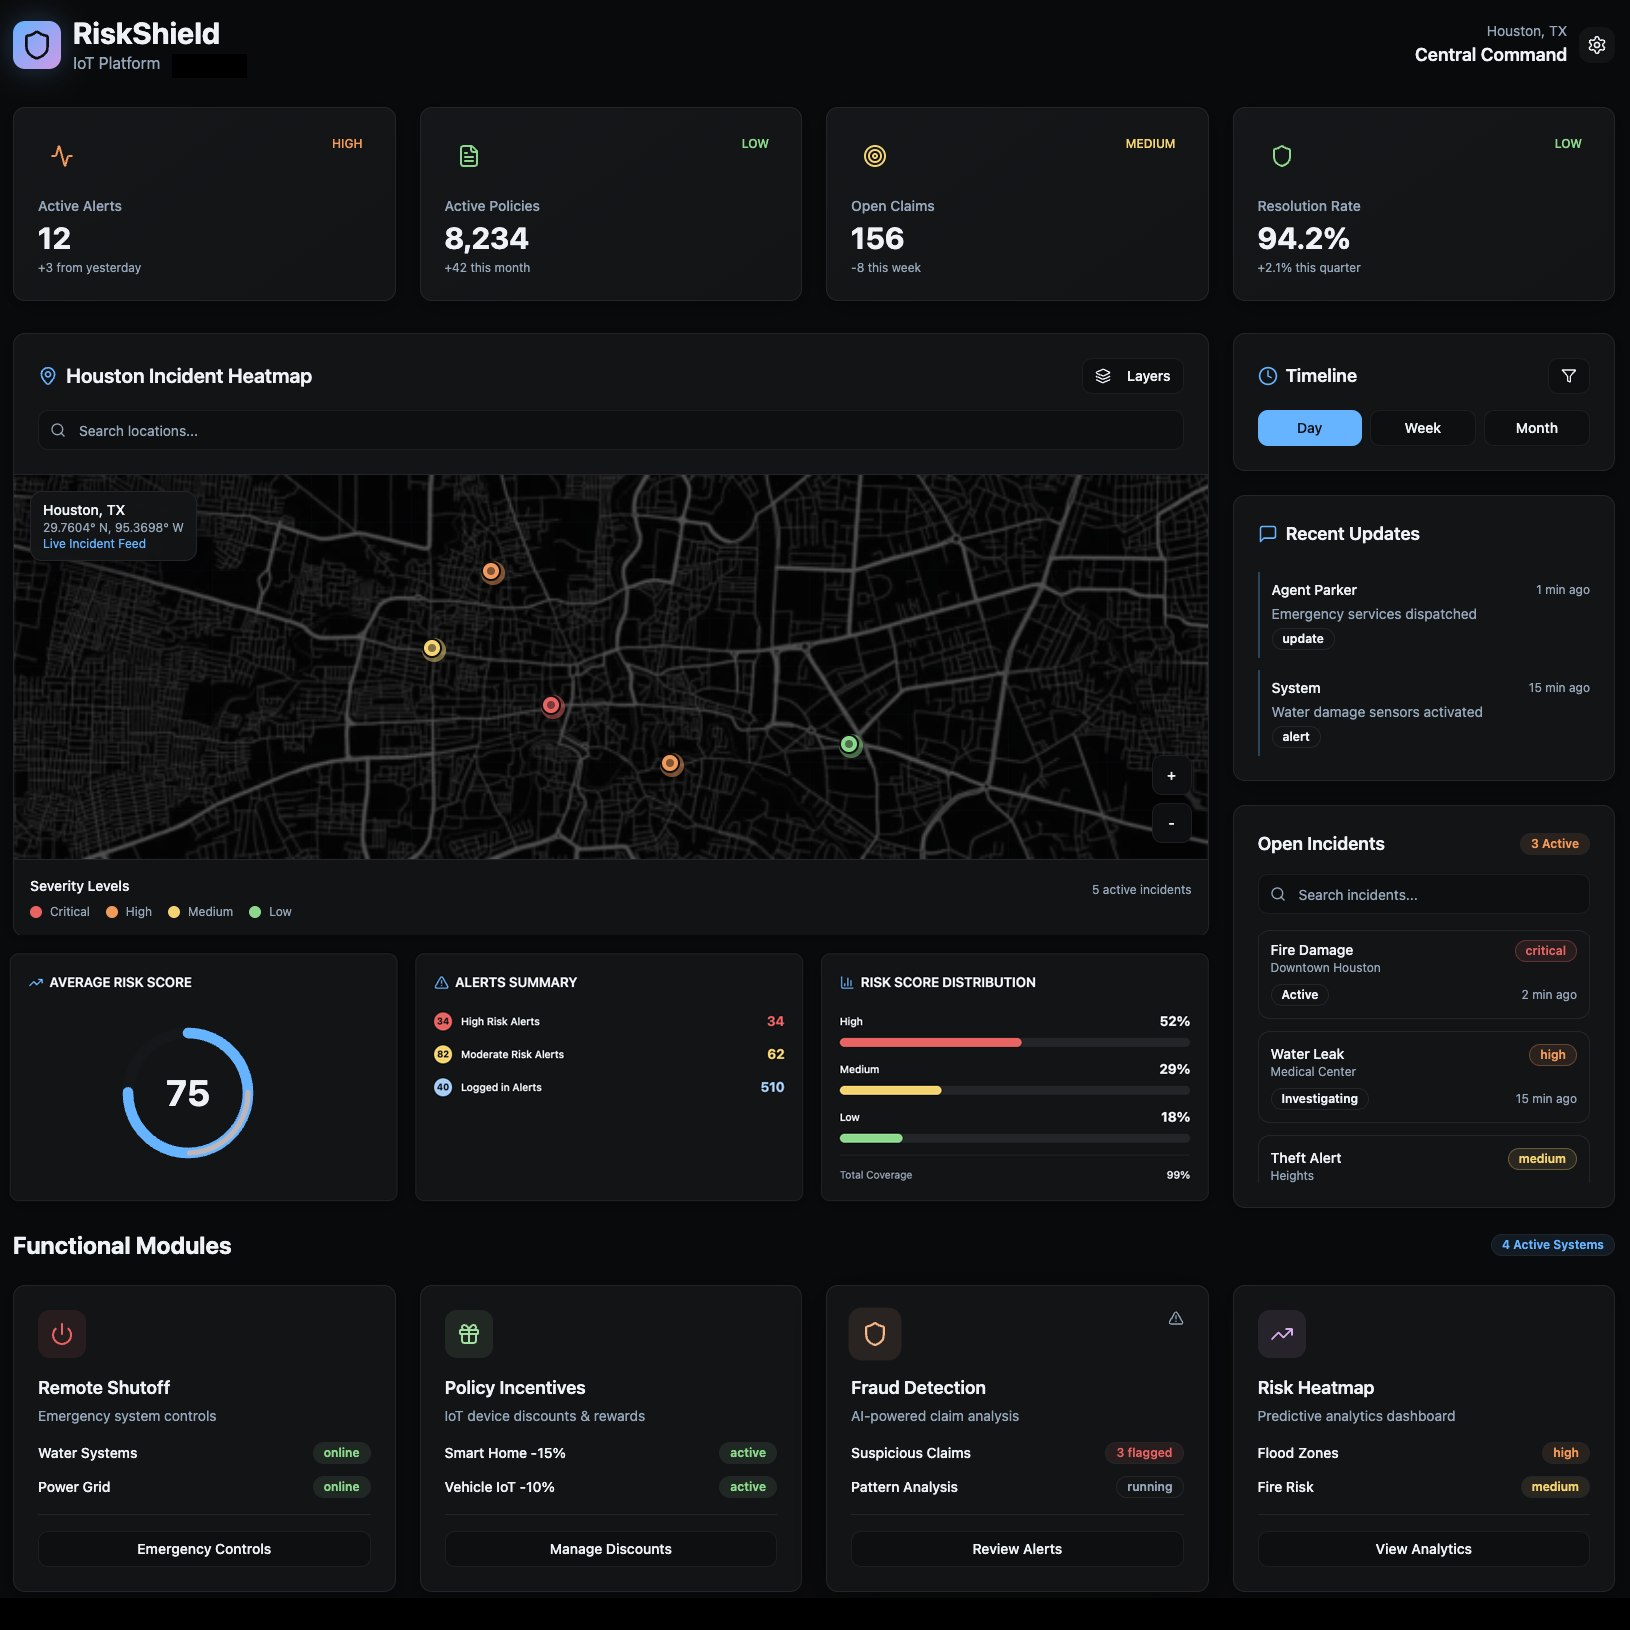Open the Live Incident Feed link
This screenshot has height=1630, width=1630.
point(94,544)
